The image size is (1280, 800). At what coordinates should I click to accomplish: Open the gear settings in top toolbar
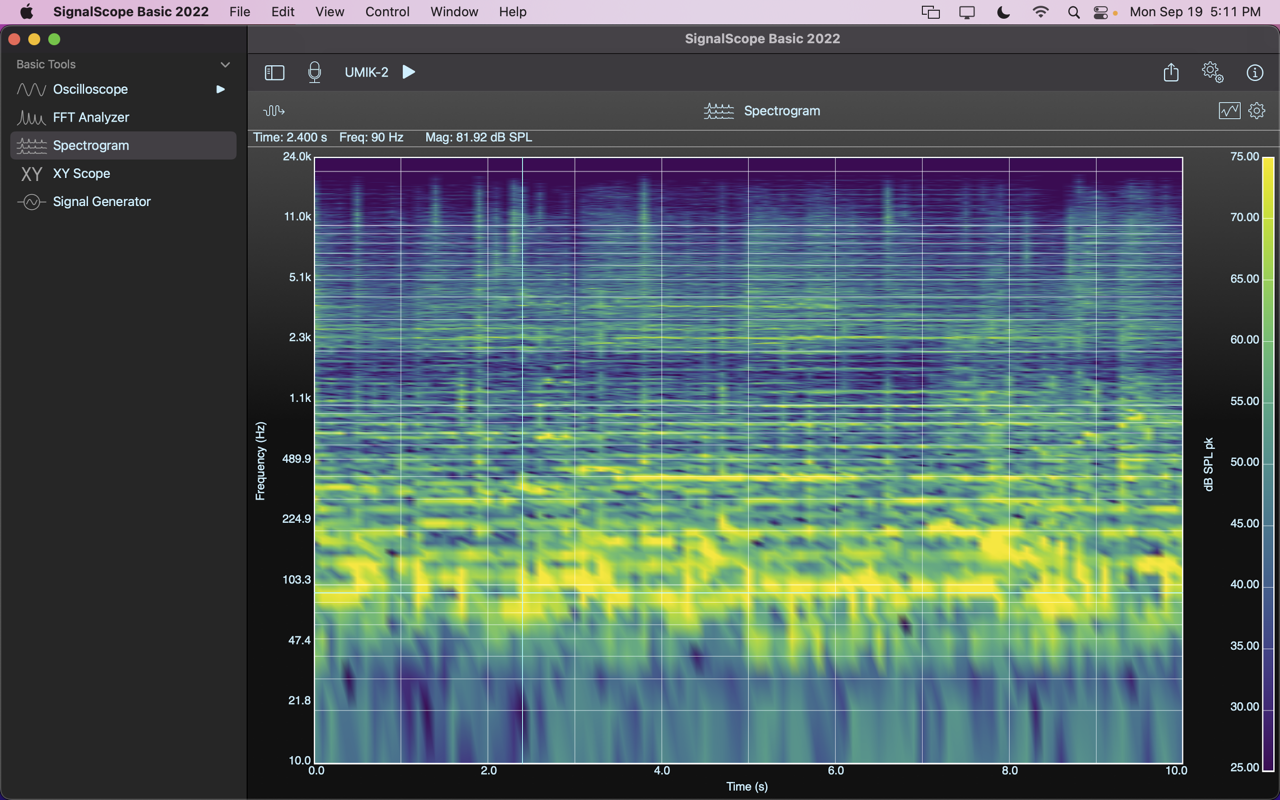[x=1212, y=72]
